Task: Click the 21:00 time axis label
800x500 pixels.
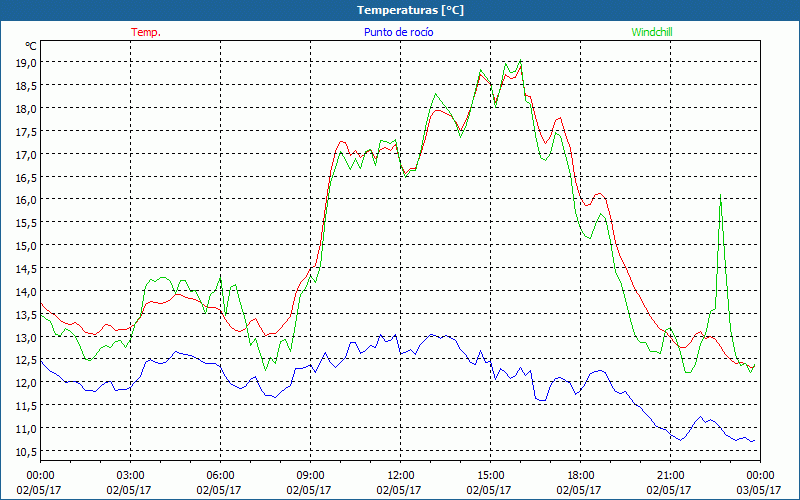Action: pos(670,476)
